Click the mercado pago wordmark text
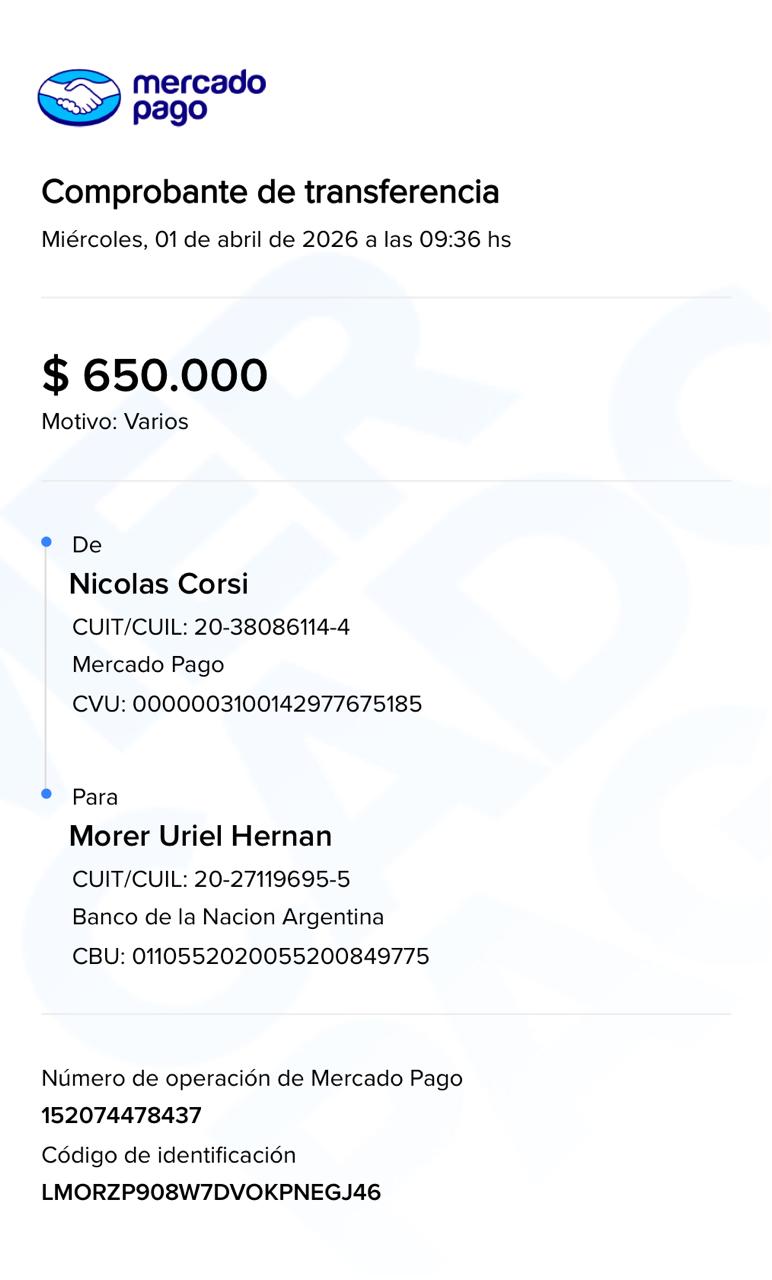The image size is (772, 1280). pyautogui.click(x=199, y=97)
